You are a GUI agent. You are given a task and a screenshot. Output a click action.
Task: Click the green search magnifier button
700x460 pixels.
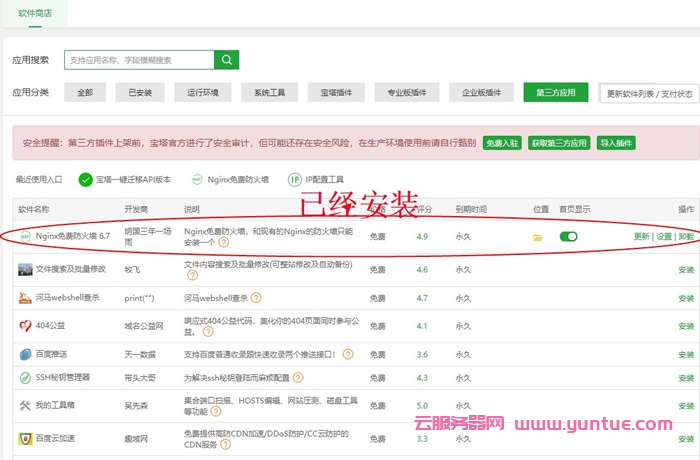coord(228,60)
